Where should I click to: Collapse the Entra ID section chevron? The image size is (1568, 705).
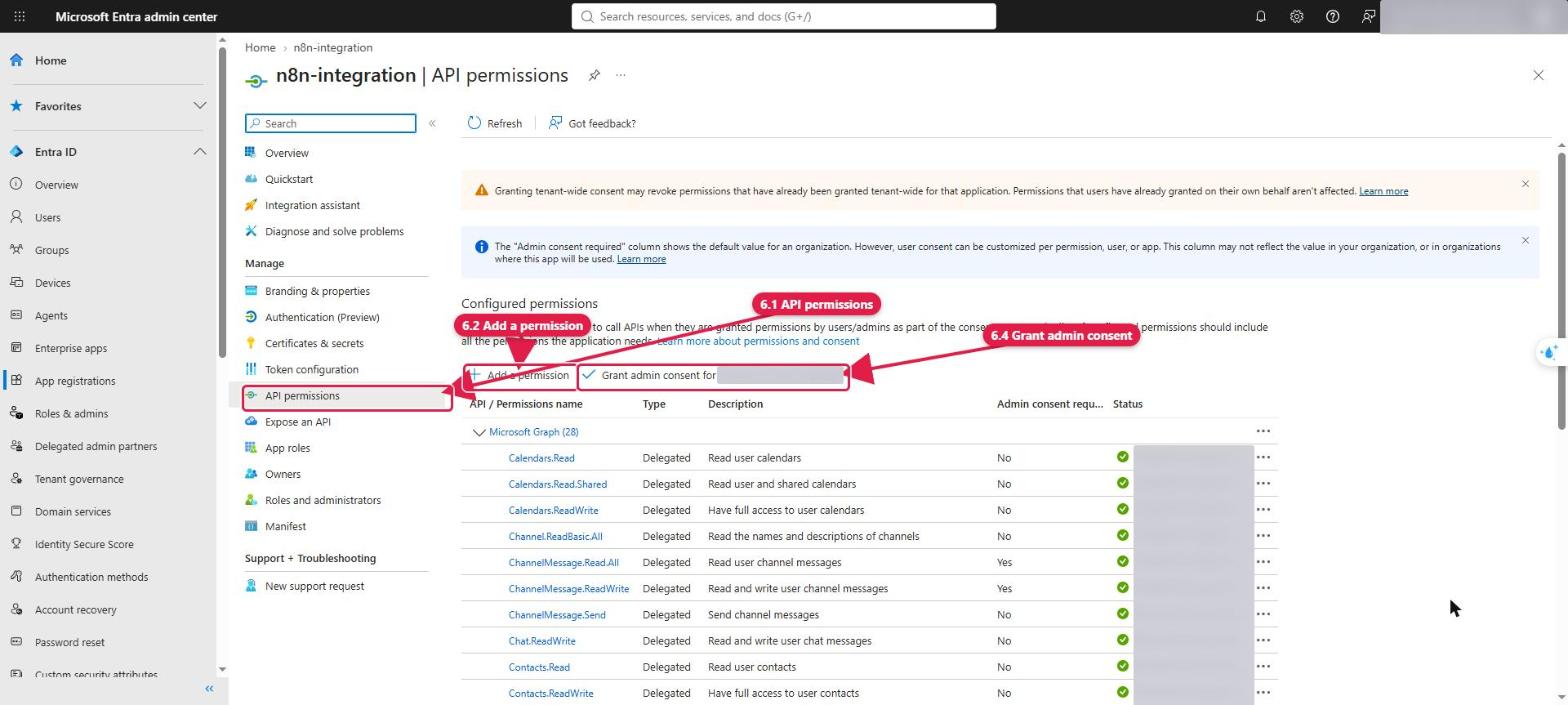pos(200,152)
